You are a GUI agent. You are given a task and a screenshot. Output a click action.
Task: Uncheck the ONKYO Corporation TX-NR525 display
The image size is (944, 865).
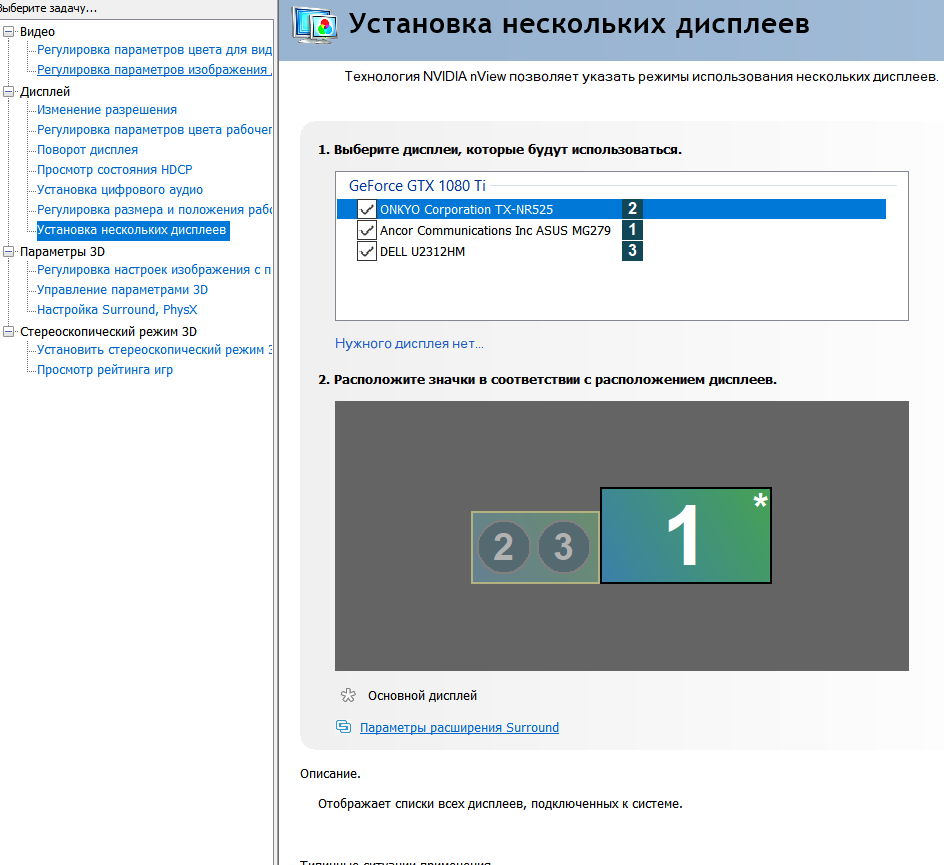pos(367,209)
